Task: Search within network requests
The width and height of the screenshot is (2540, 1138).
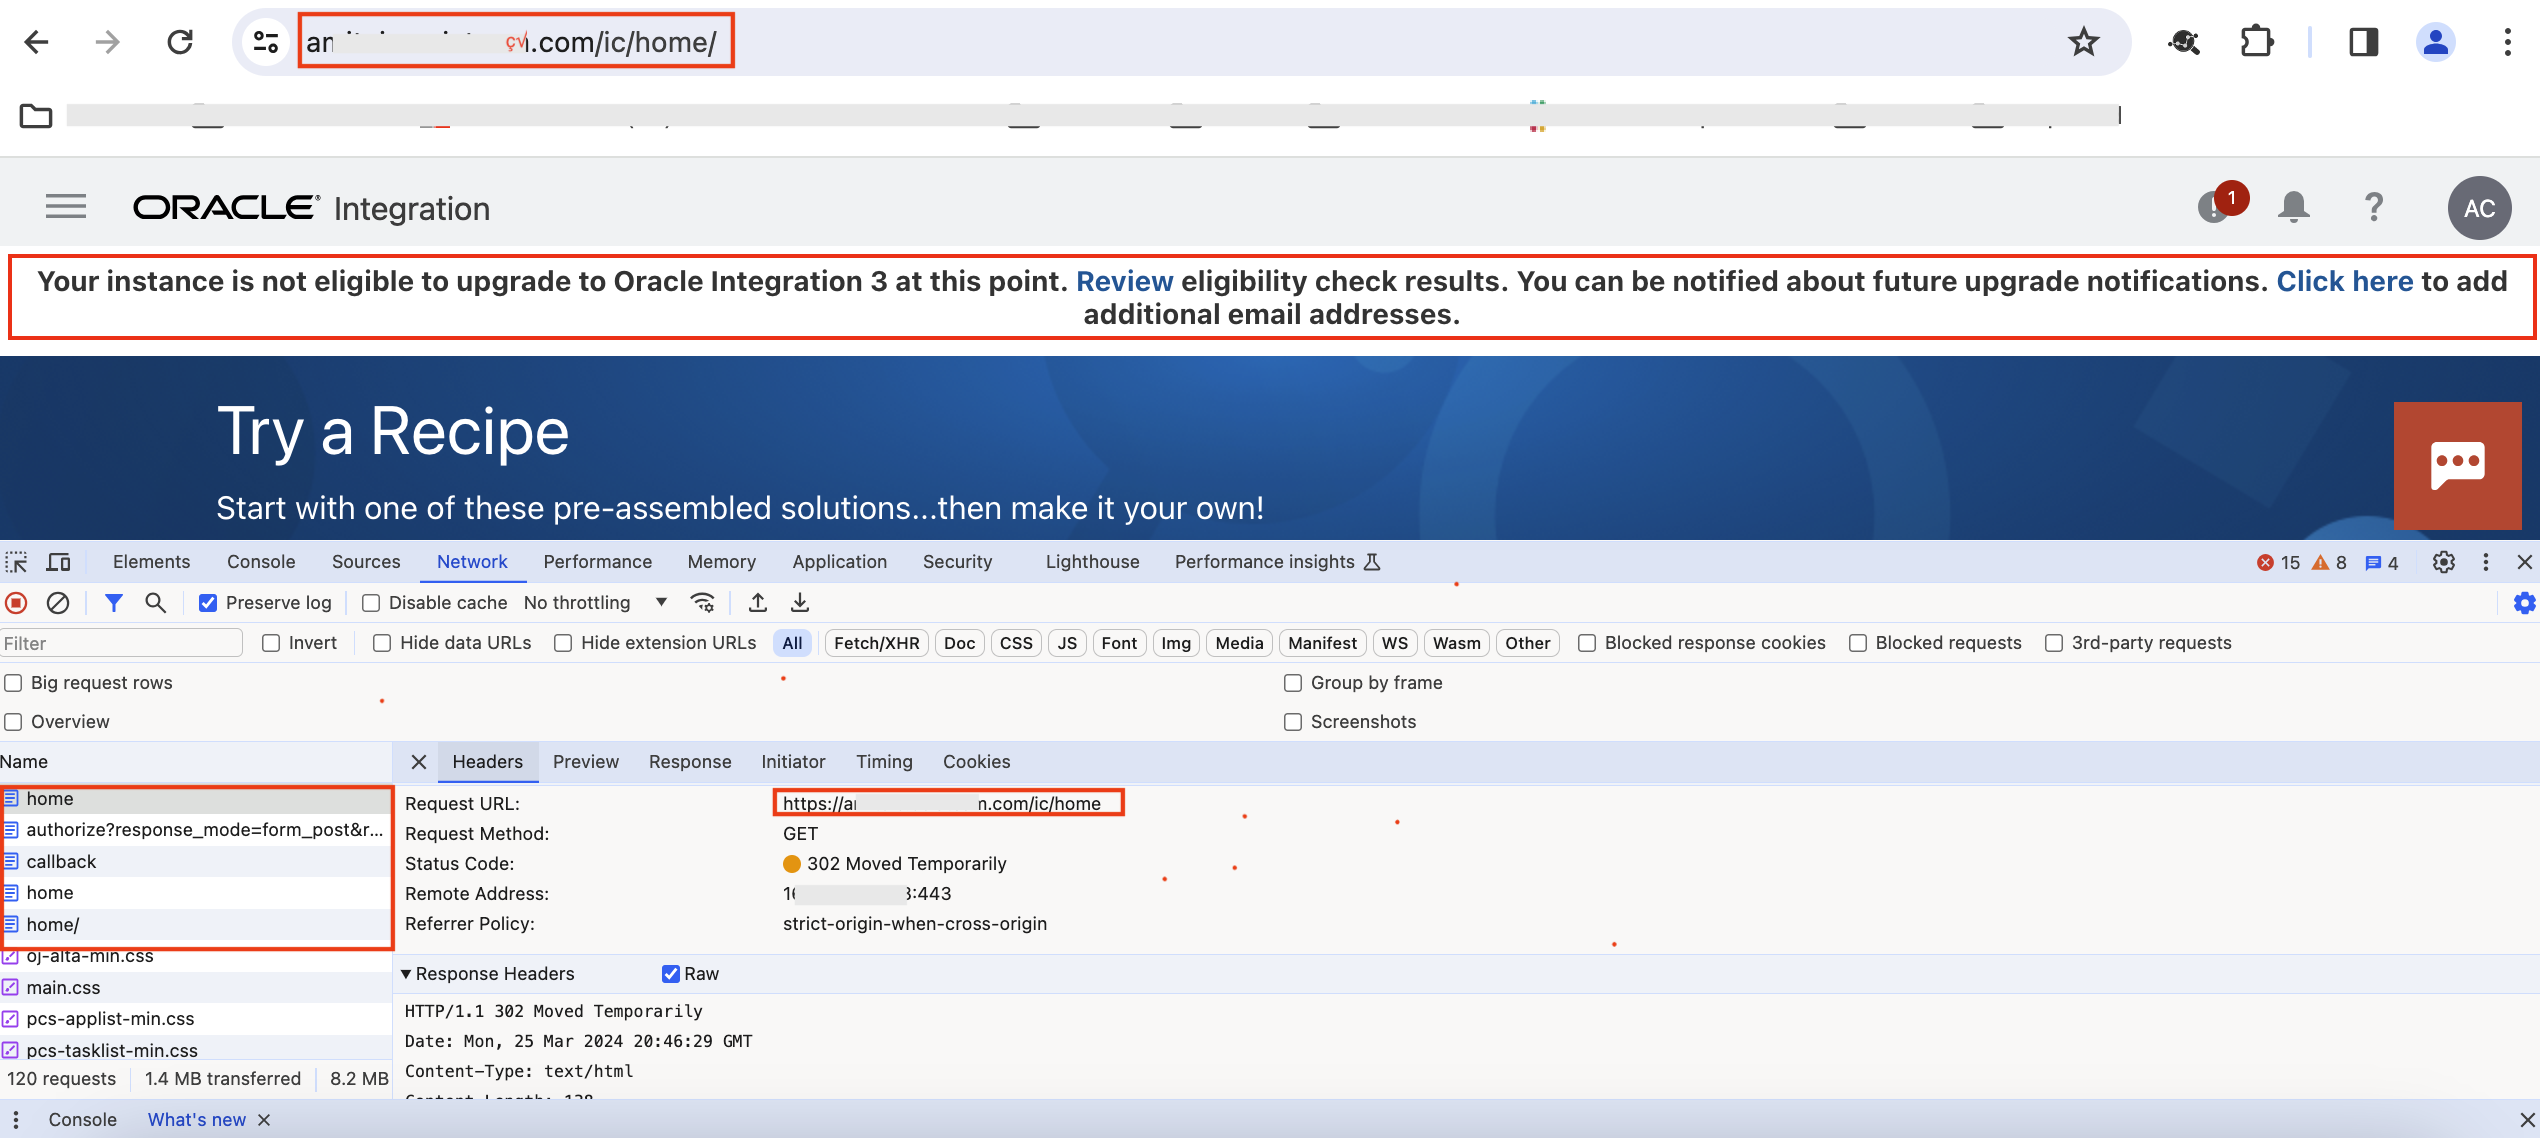Action: click(155, 602)
